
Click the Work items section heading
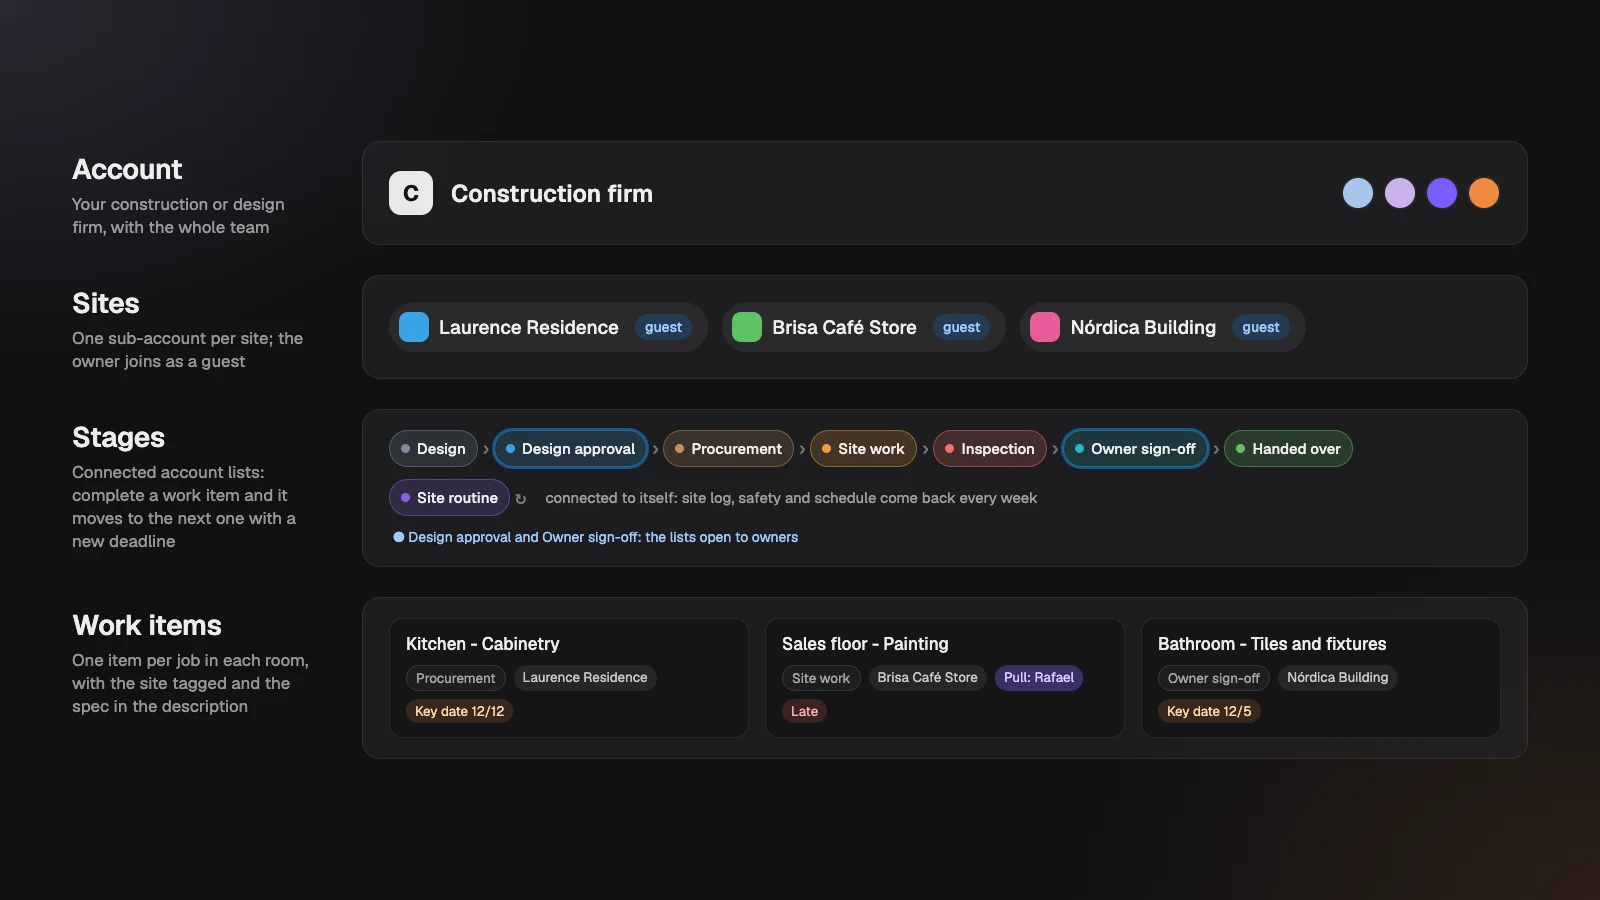click(x=147, y=625)
